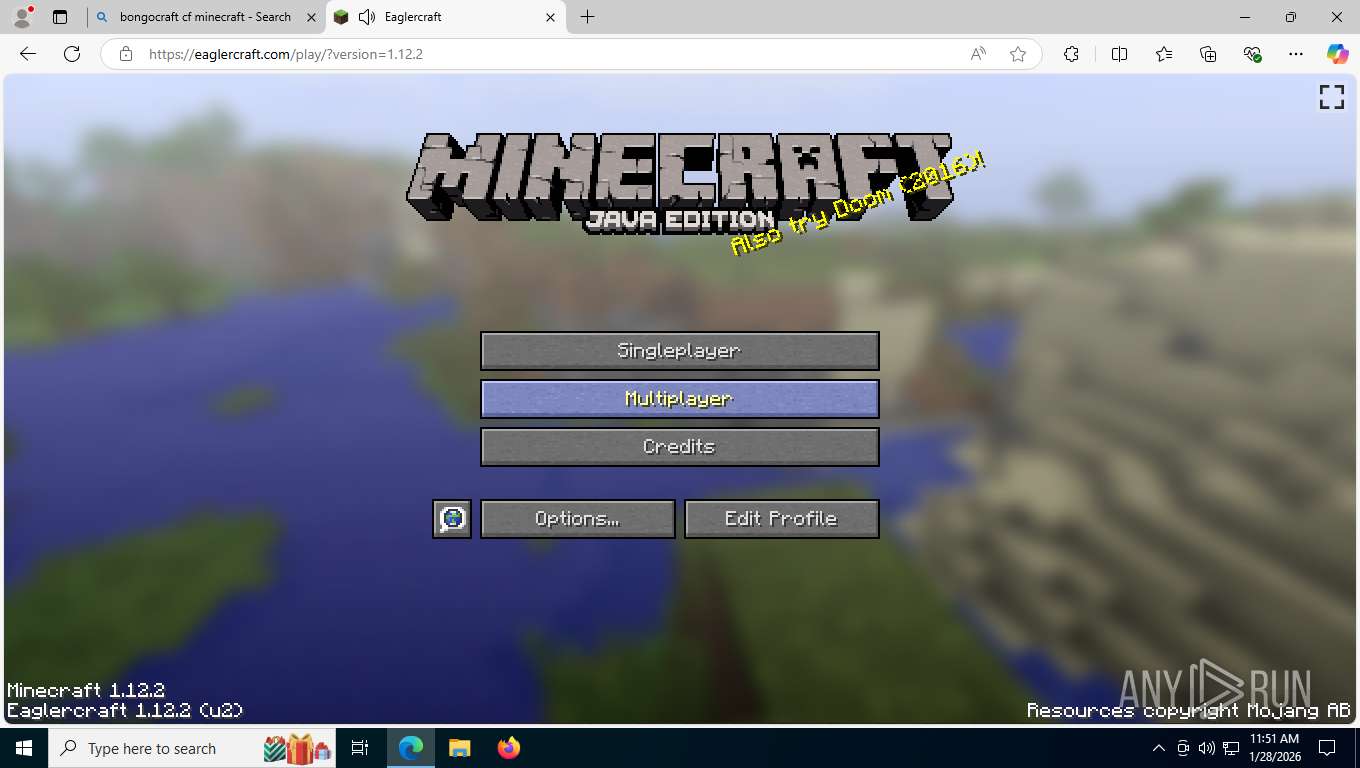Toggle split screen view

pyautogui.click(x=1119, y=54)
